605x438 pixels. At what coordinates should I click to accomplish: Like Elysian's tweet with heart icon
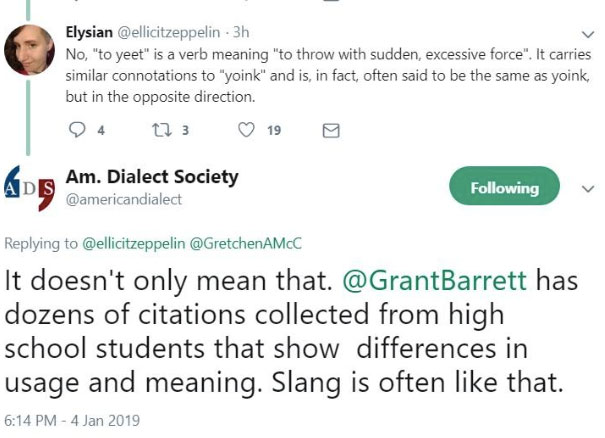(245, 130)
